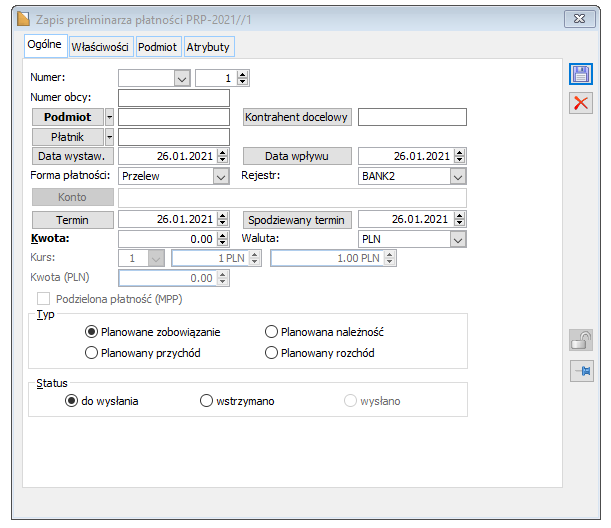This screenshot has width=611, height=528.
Task: Cancel with the red X icon
Action: (x=581, y=103)
